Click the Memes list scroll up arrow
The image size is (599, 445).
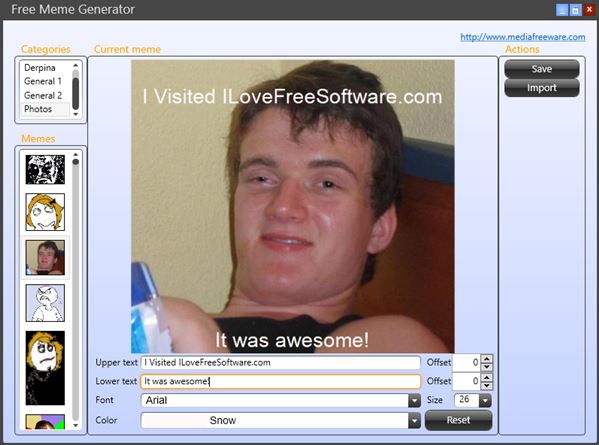click(76, 154)
